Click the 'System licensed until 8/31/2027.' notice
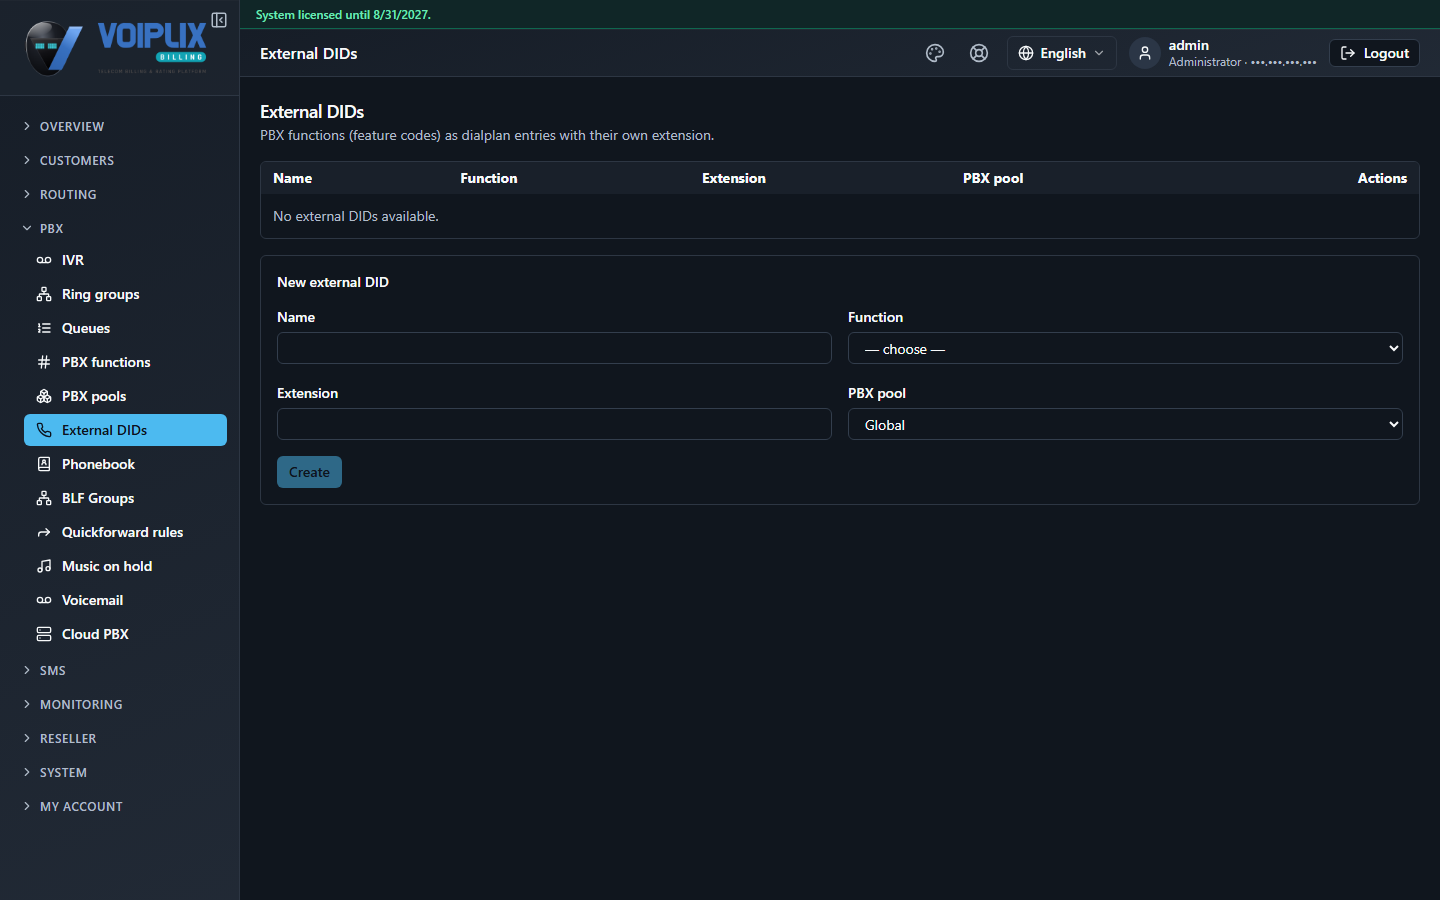 pyautogui.click(x=343, y=15)
